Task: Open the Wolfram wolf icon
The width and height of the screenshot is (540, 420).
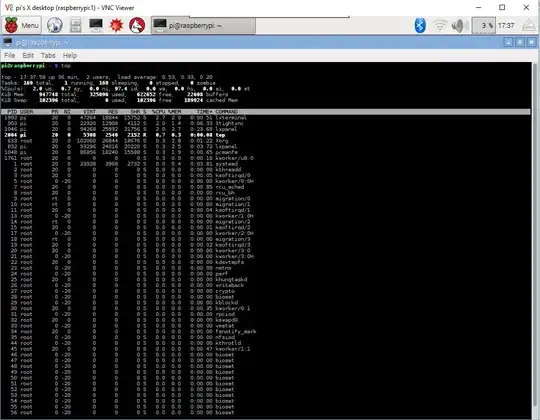Action: click(137, 25)
